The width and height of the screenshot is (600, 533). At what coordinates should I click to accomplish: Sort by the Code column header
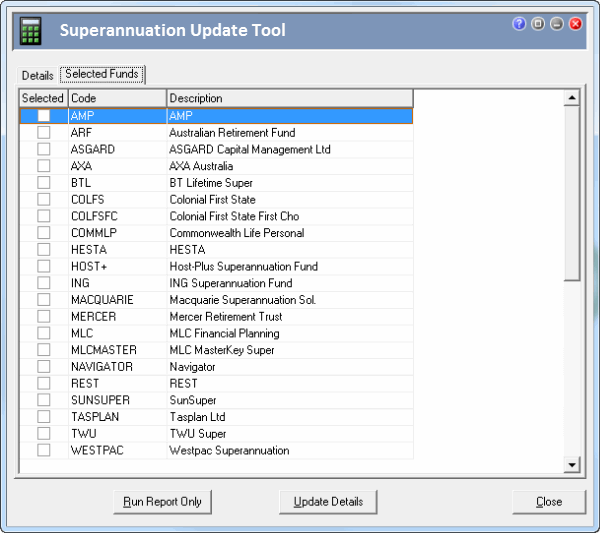(117, 98)
